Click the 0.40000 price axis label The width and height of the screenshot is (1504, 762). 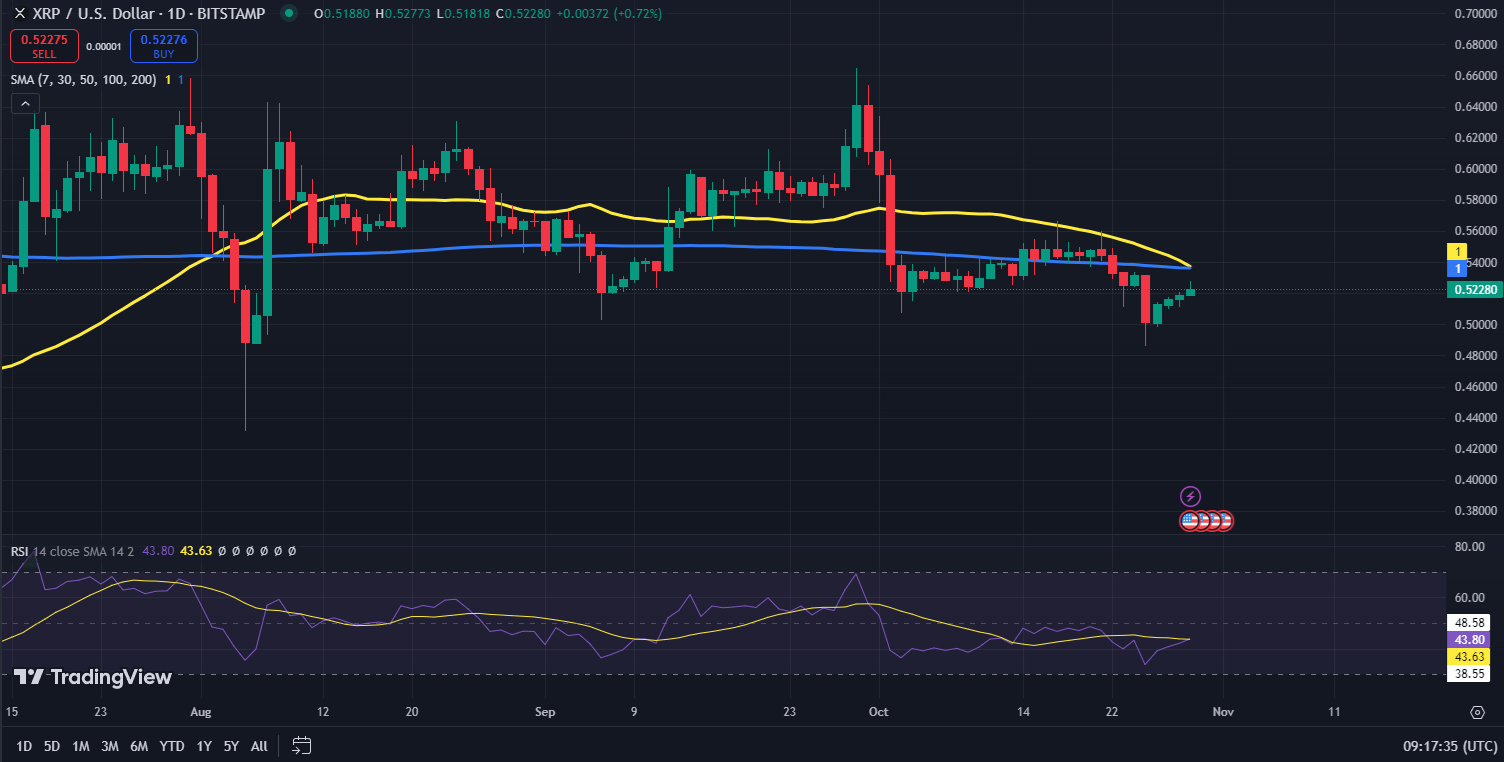1474,480
